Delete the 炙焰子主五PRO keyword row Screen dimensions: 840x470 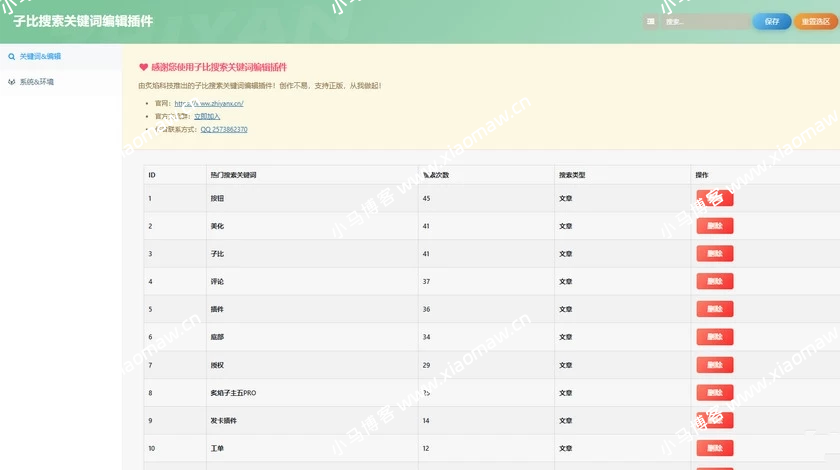coord(714,393)
